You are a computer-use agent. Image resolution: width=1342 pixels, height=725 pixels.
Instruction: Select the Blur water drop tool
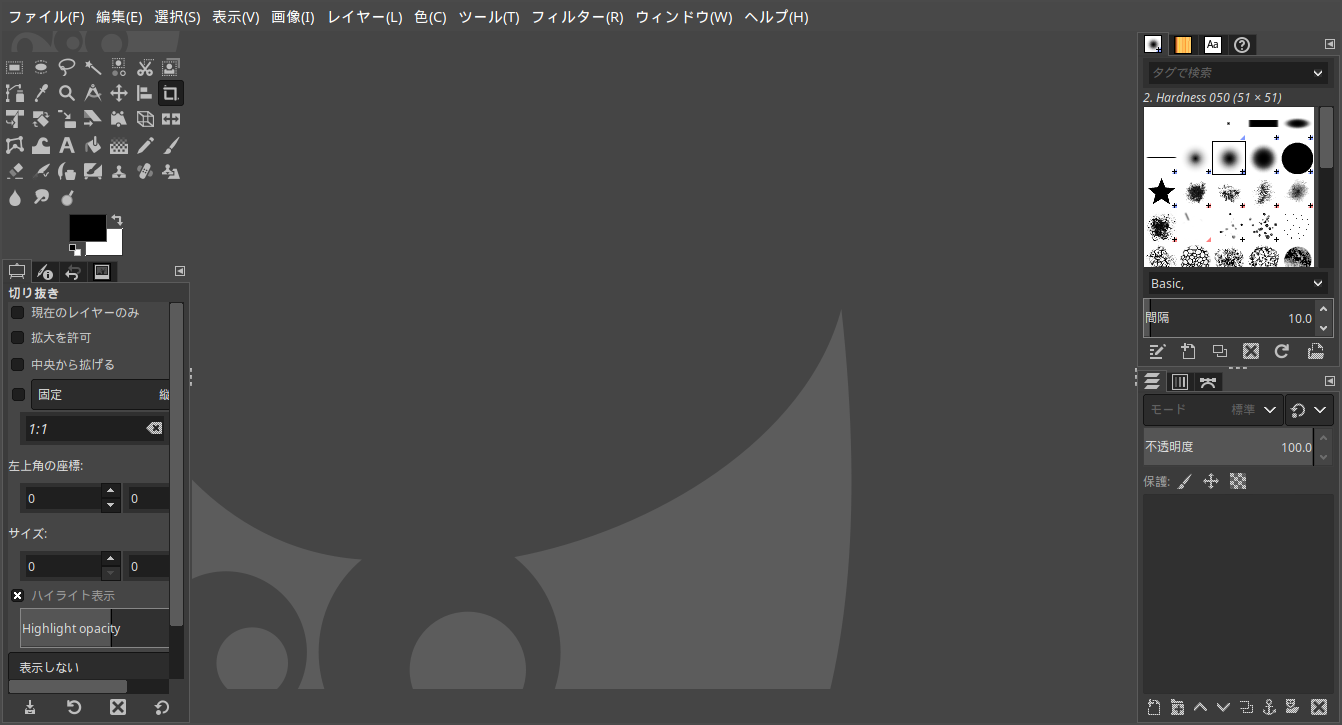point(15,197)
